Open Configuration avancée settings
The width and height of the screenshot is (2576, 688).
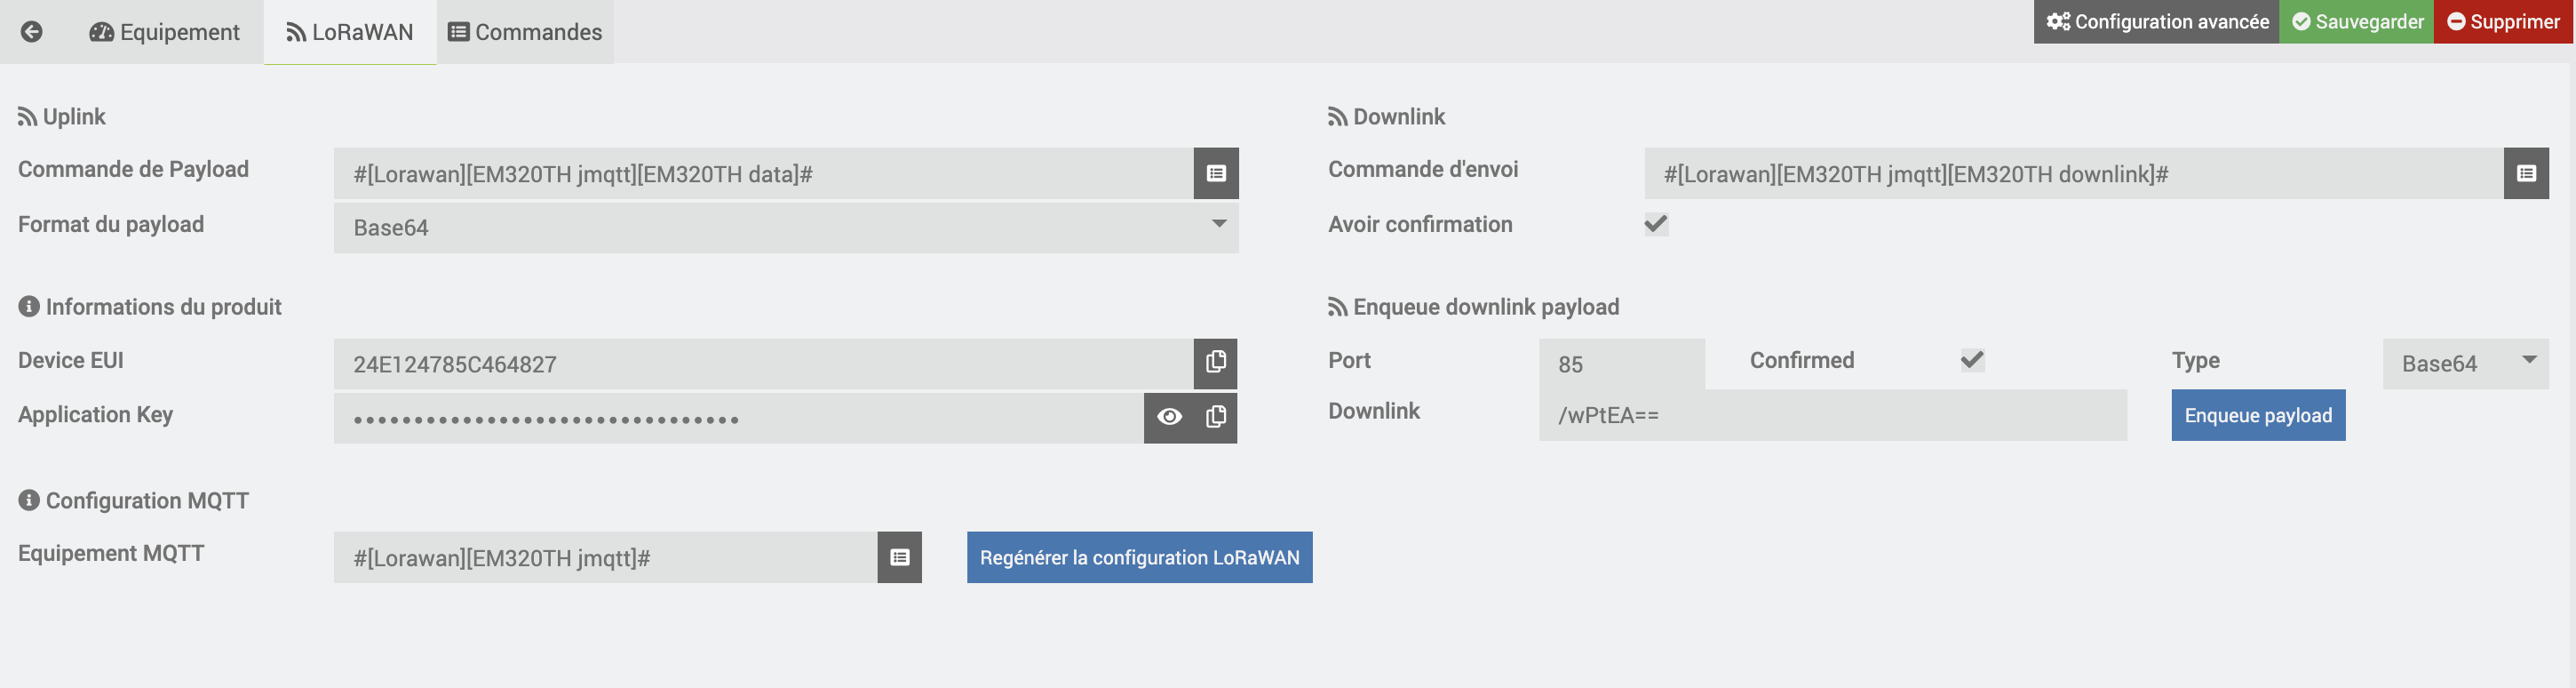click(2157, 22)
